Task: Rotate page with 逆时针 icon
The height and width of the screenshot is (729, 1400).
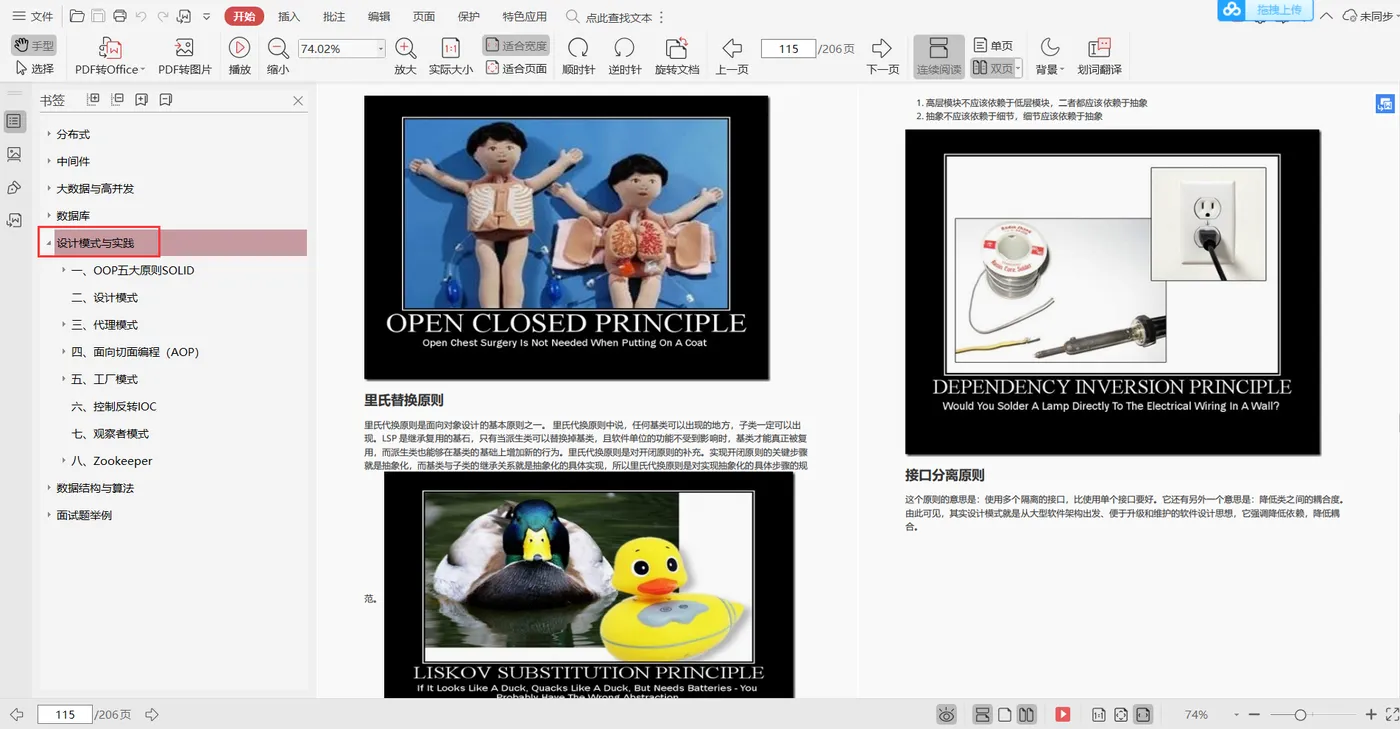Action: pyautogui.click(x=624, y=49)
